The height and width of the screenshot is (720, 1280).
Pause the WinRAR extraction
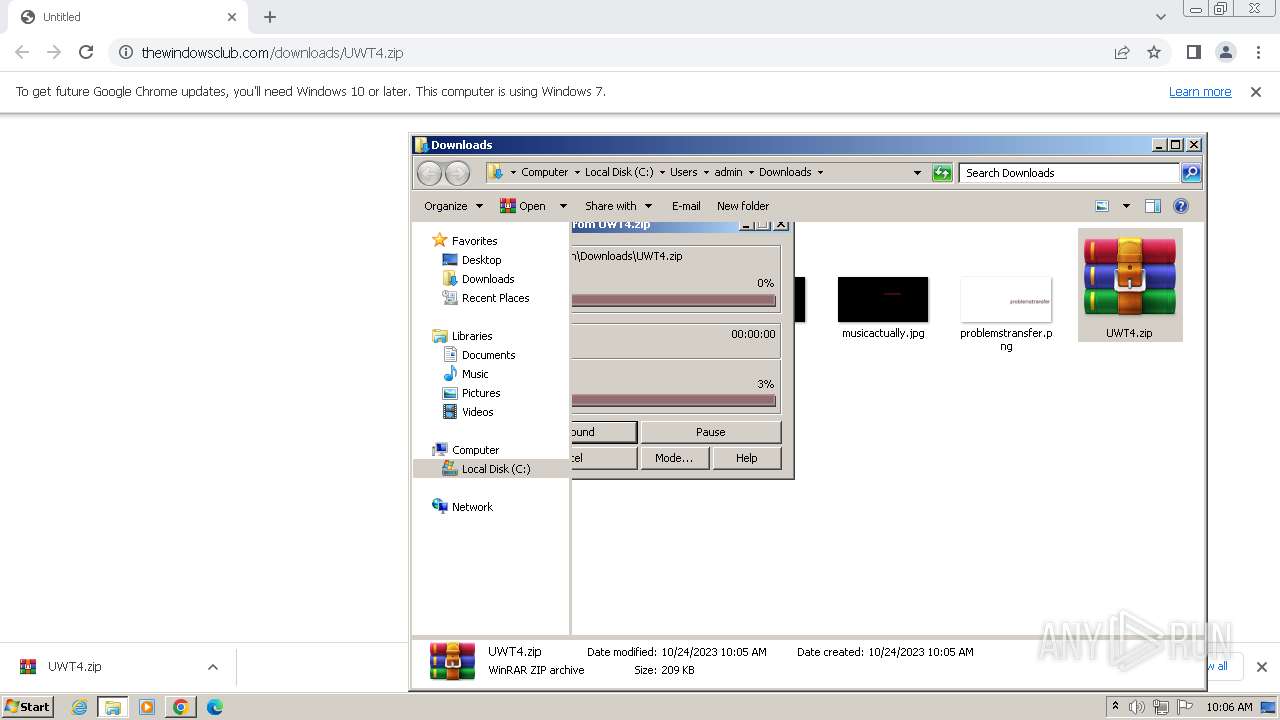pyautogui.click(x=711, y=432)
